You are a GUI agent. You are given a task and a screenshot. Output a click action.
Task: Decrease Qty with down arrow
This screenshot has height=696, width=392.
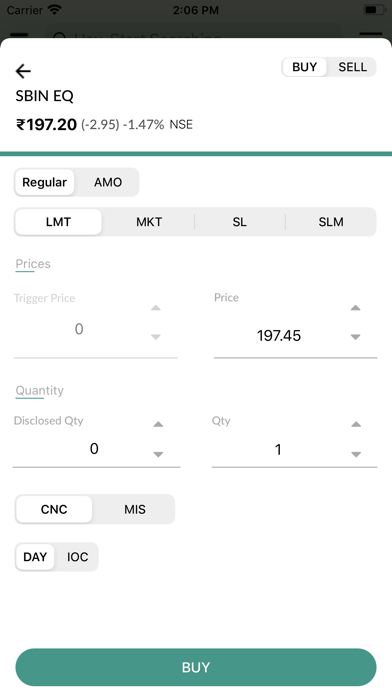(356, 454)
